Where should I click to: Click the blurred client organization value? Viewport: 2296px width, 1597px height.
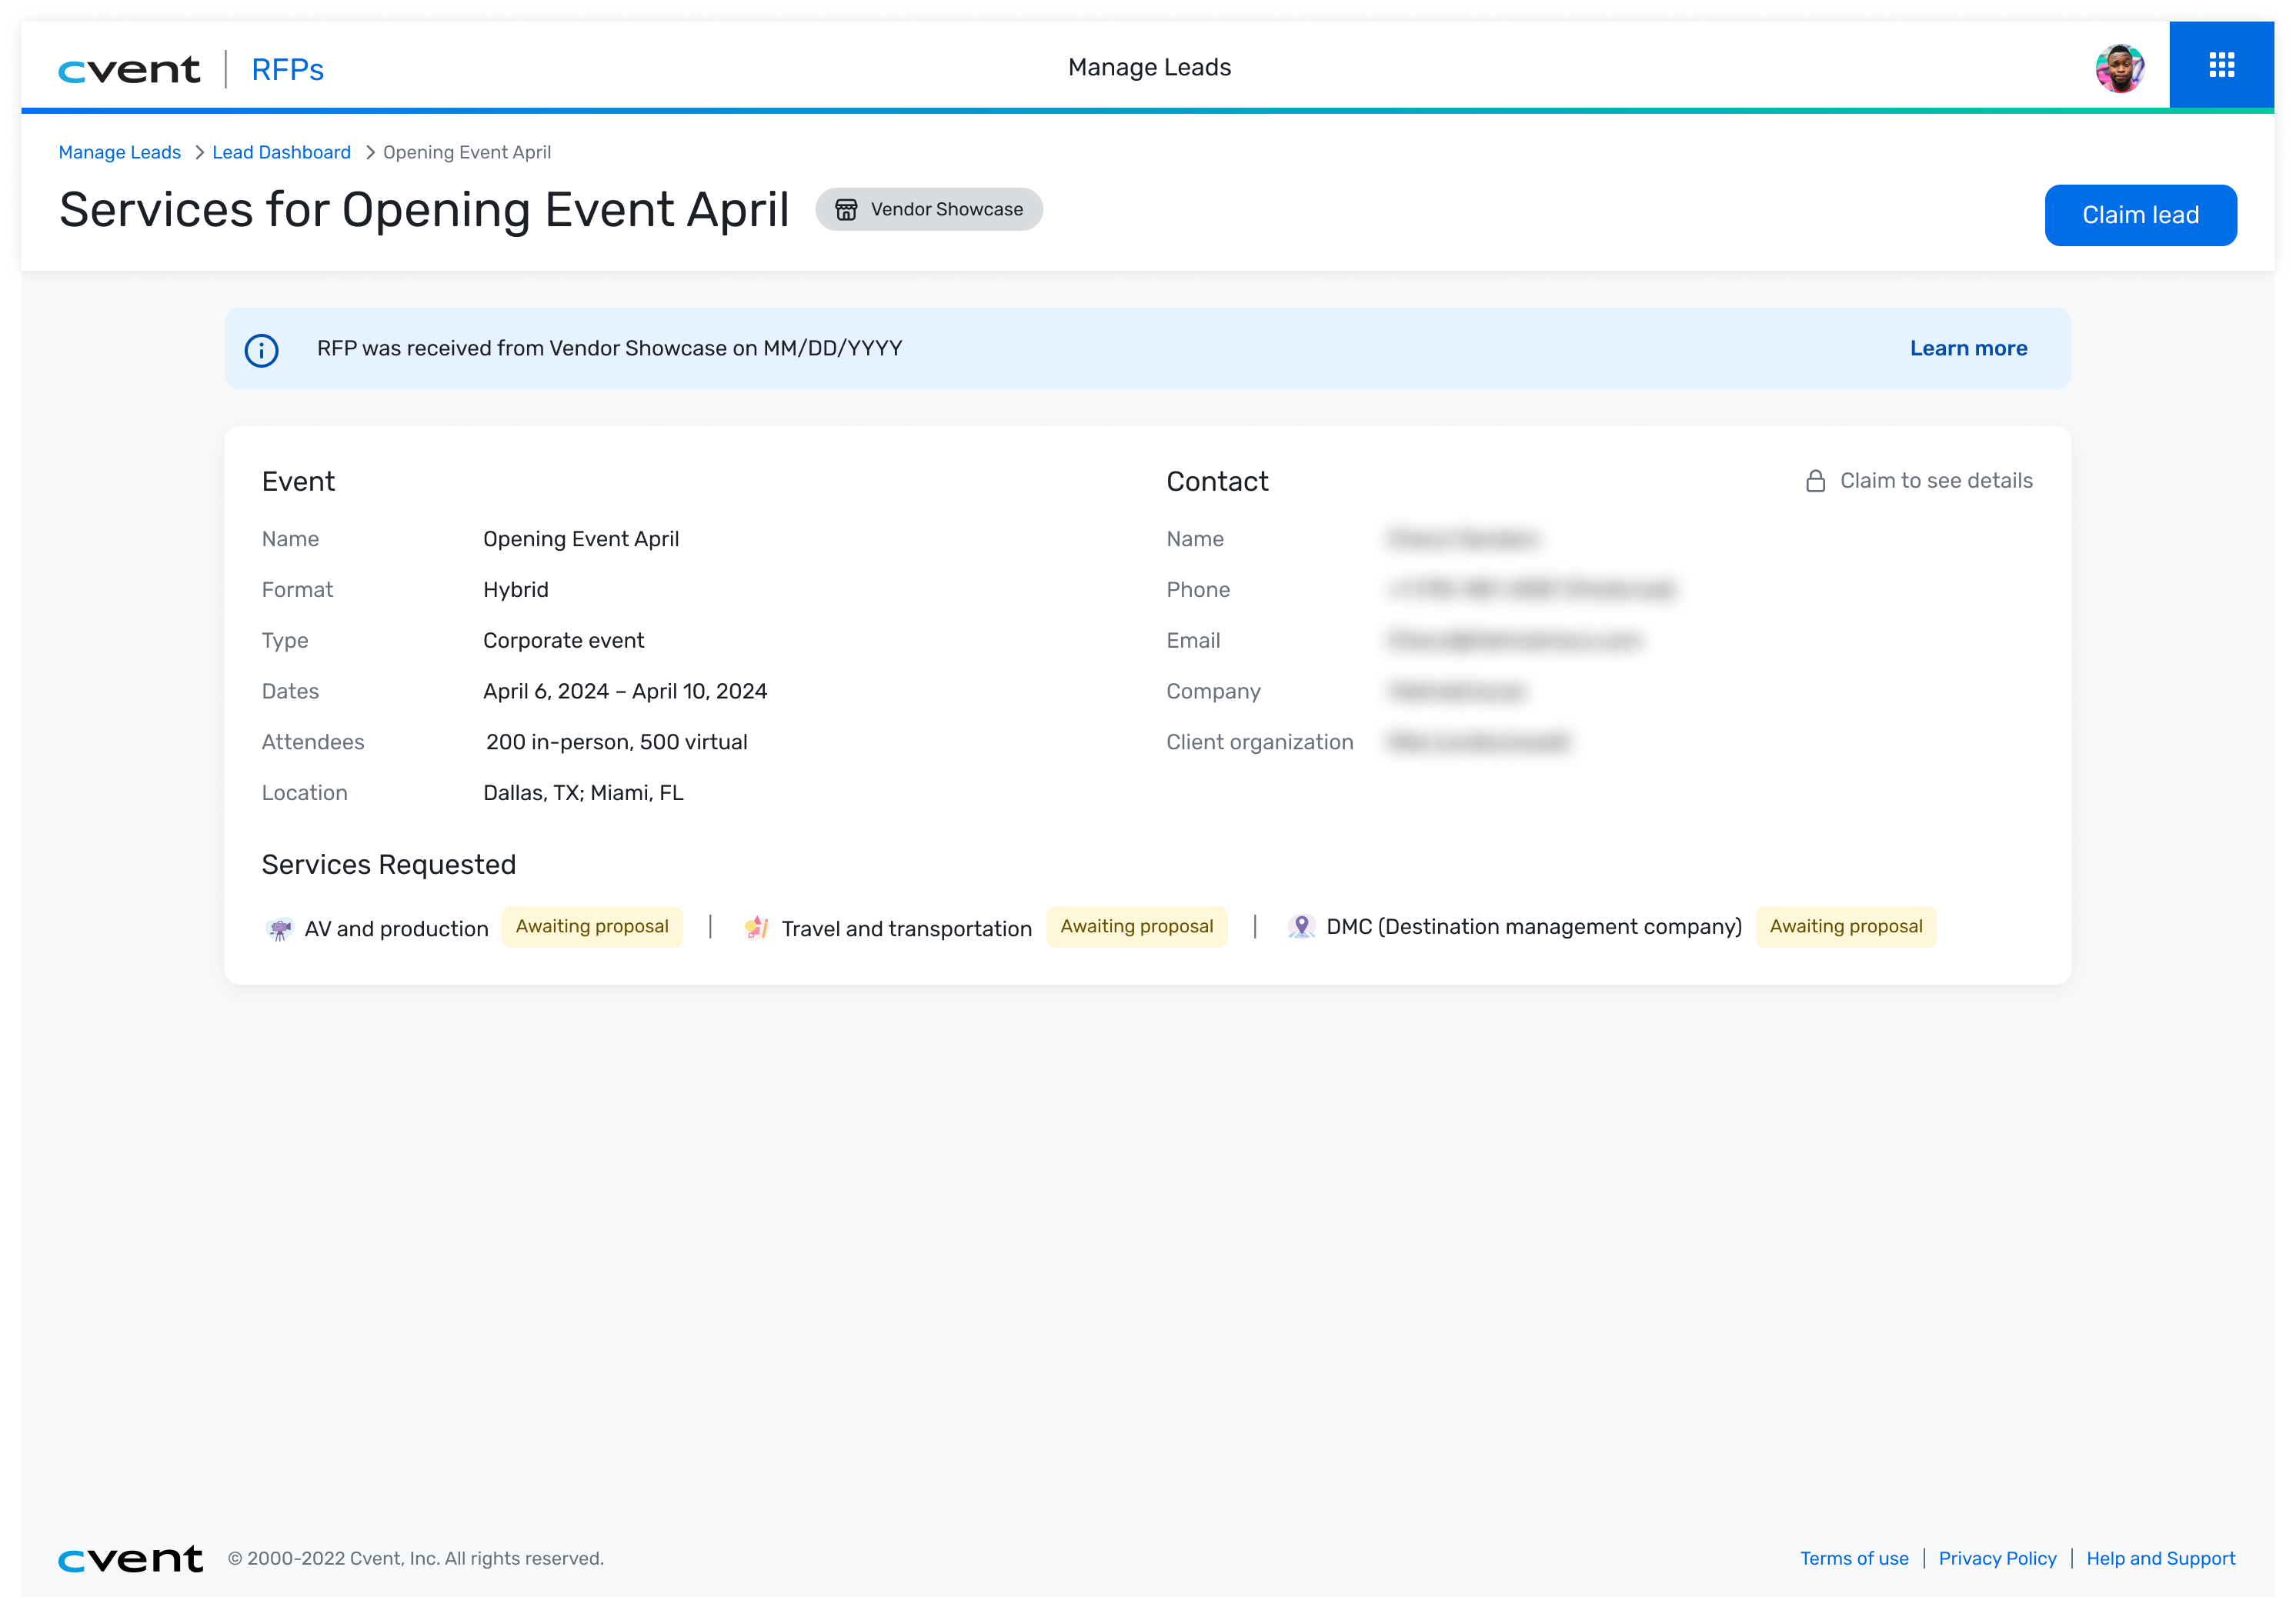(x=1478, y=742)
